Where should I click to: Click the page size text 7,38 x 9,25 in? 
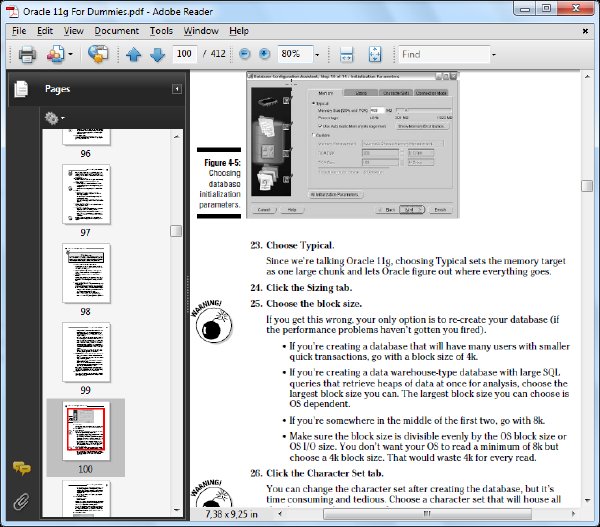[x=232, y=514]
